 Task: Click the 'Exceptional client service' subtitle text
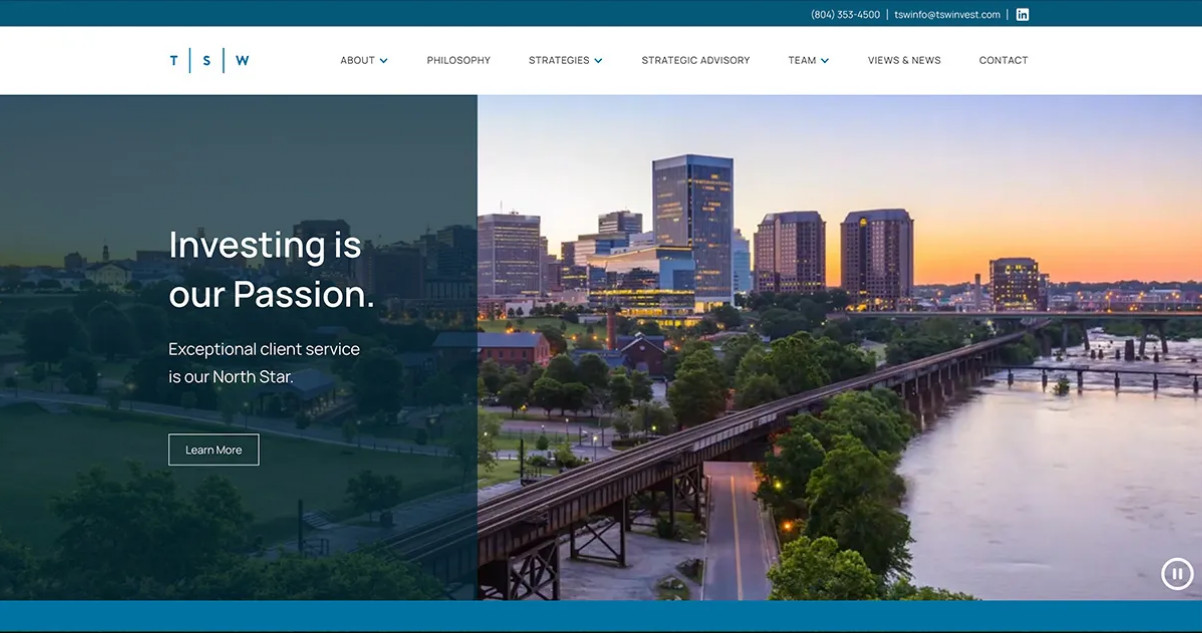264,363
